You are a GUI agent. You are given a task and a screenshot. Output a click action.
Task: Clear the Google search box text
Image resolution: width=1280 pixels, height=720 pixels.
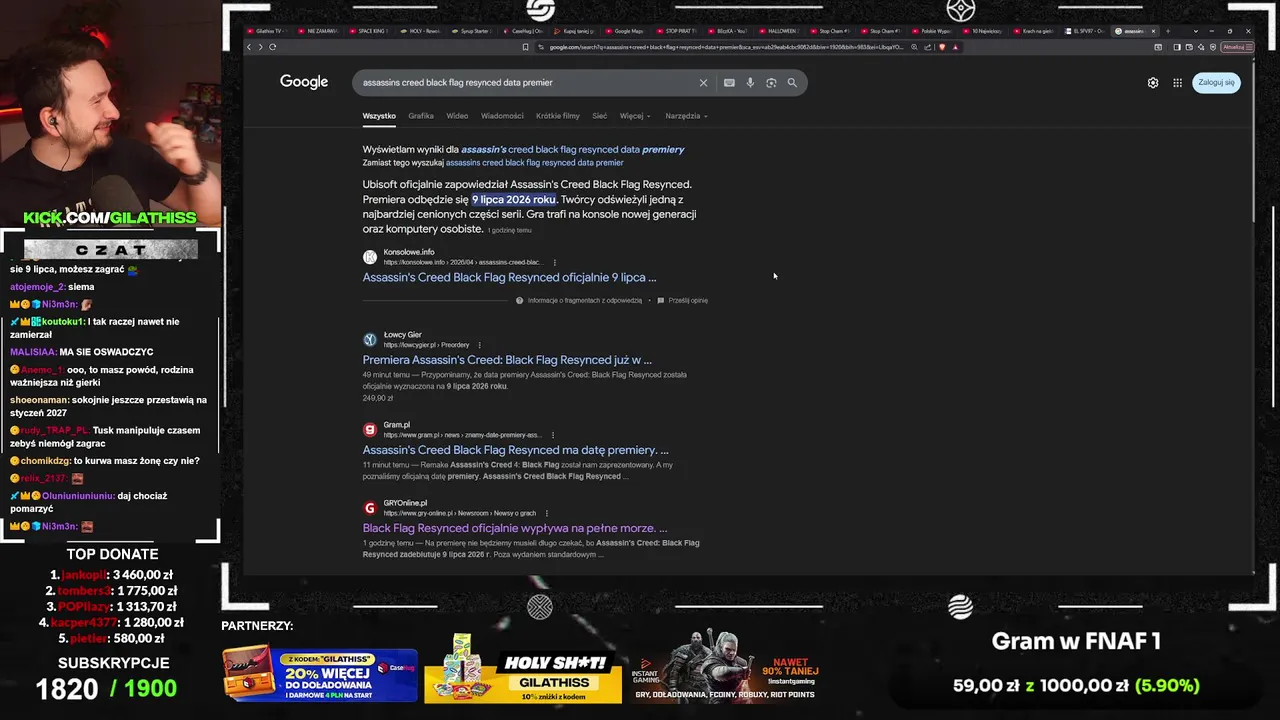pyautogui.click(x=703, y=83)
